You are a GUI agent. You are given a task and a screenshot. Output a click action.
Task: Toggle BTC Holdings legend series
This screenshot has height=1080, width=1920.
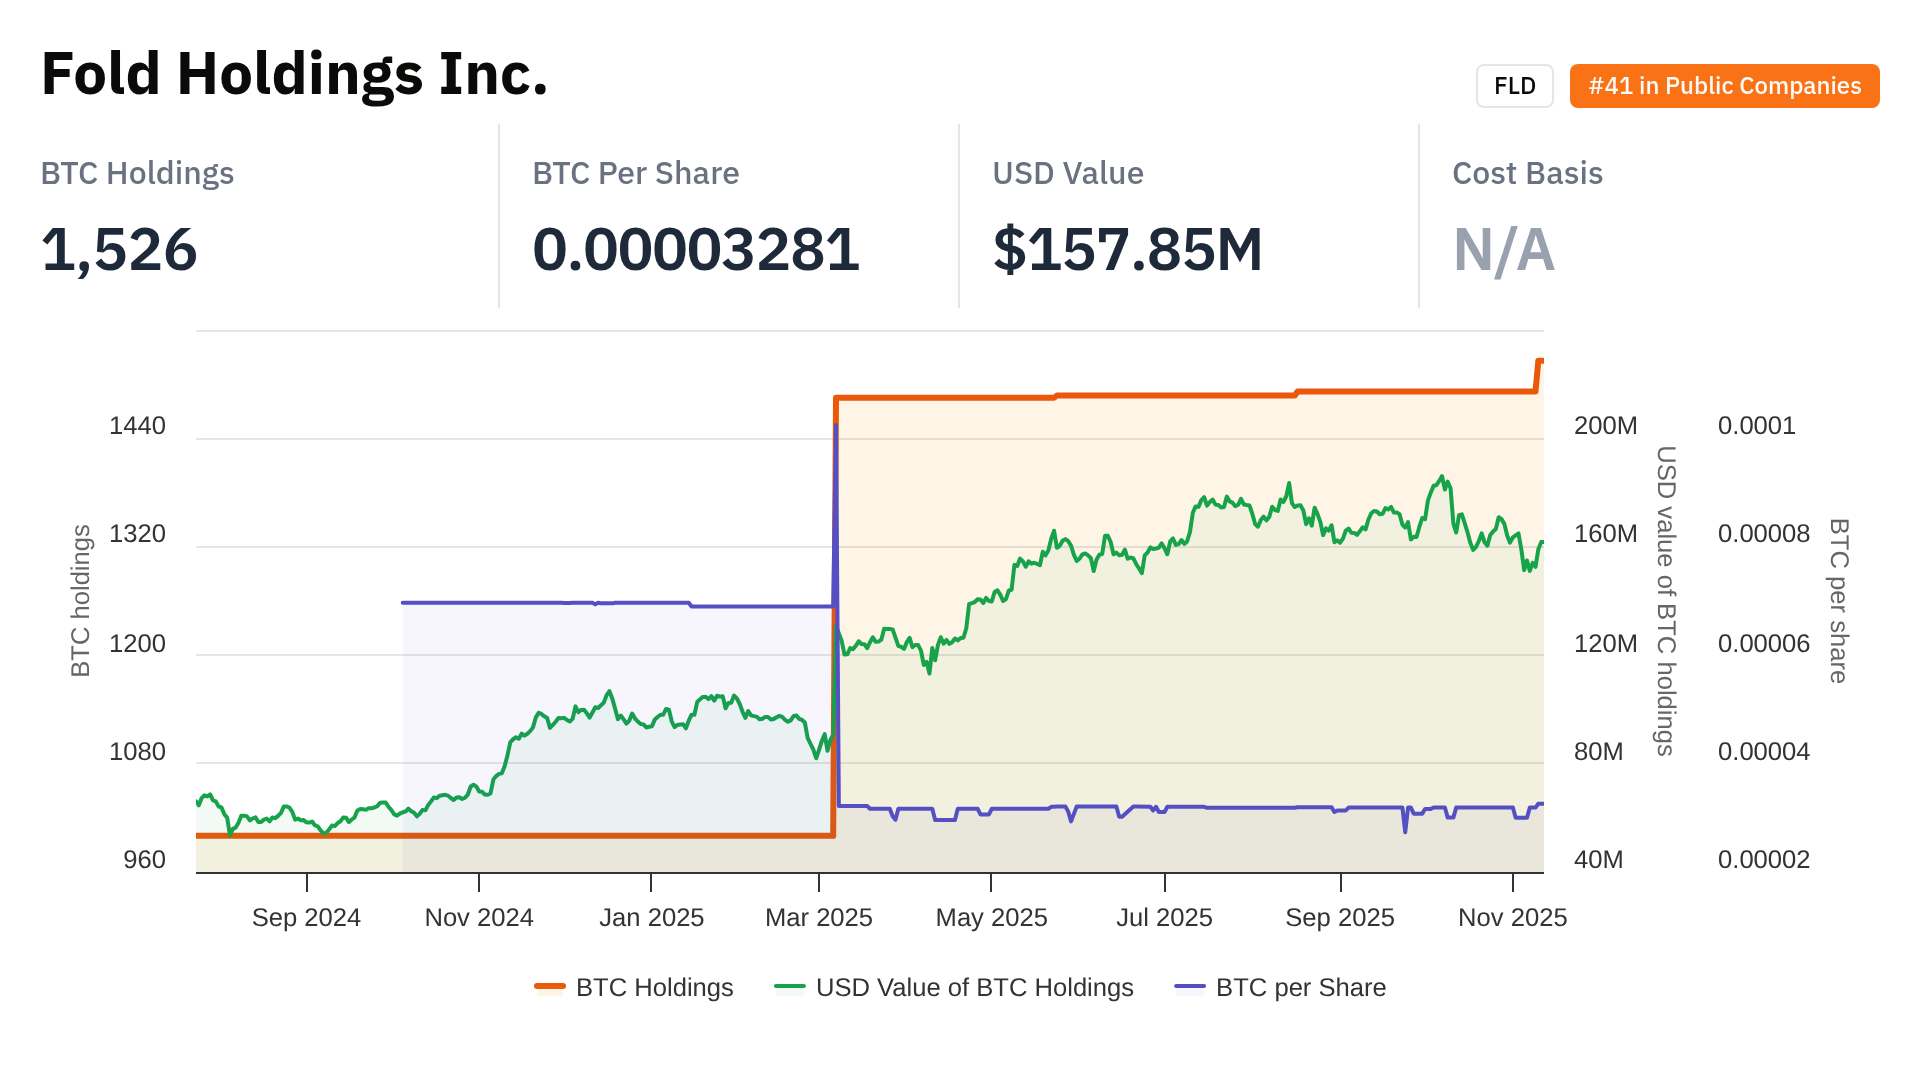coord(654,987)
